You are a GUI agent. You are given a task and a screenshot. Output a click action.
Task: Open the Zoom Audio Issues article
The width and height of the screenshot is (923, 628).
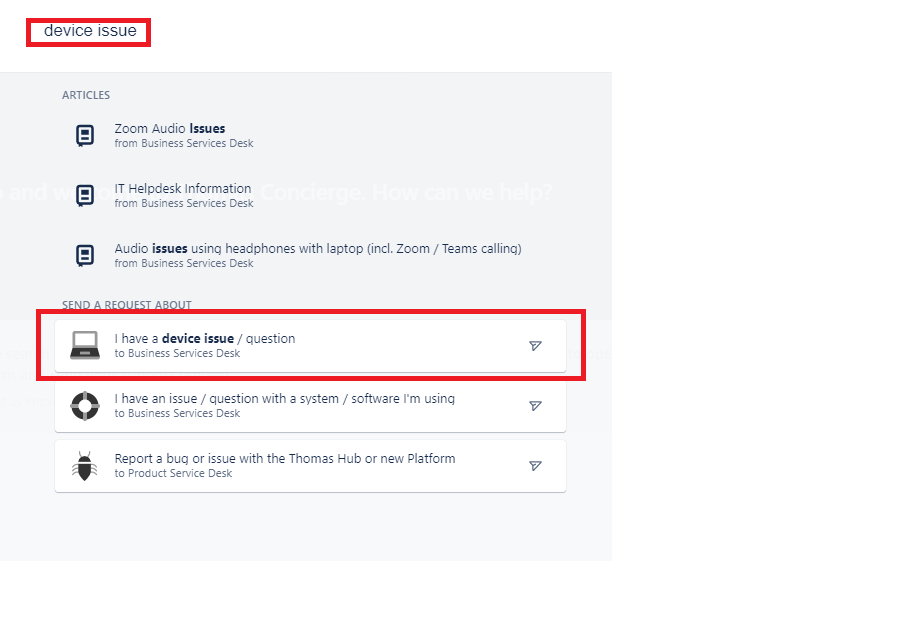pos(170,128)
